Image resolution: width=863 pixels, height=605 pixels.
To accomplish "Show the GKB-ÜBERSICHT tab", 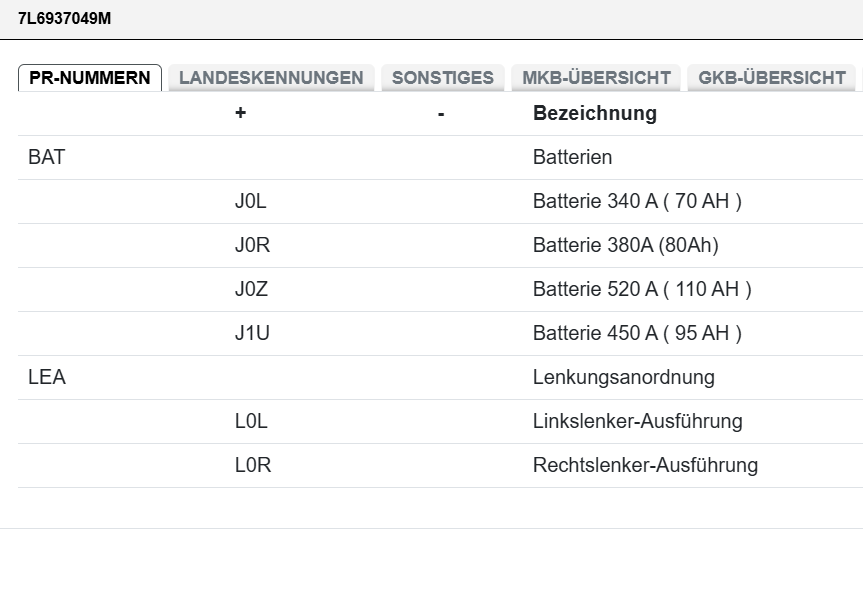I will pos(771,78).
